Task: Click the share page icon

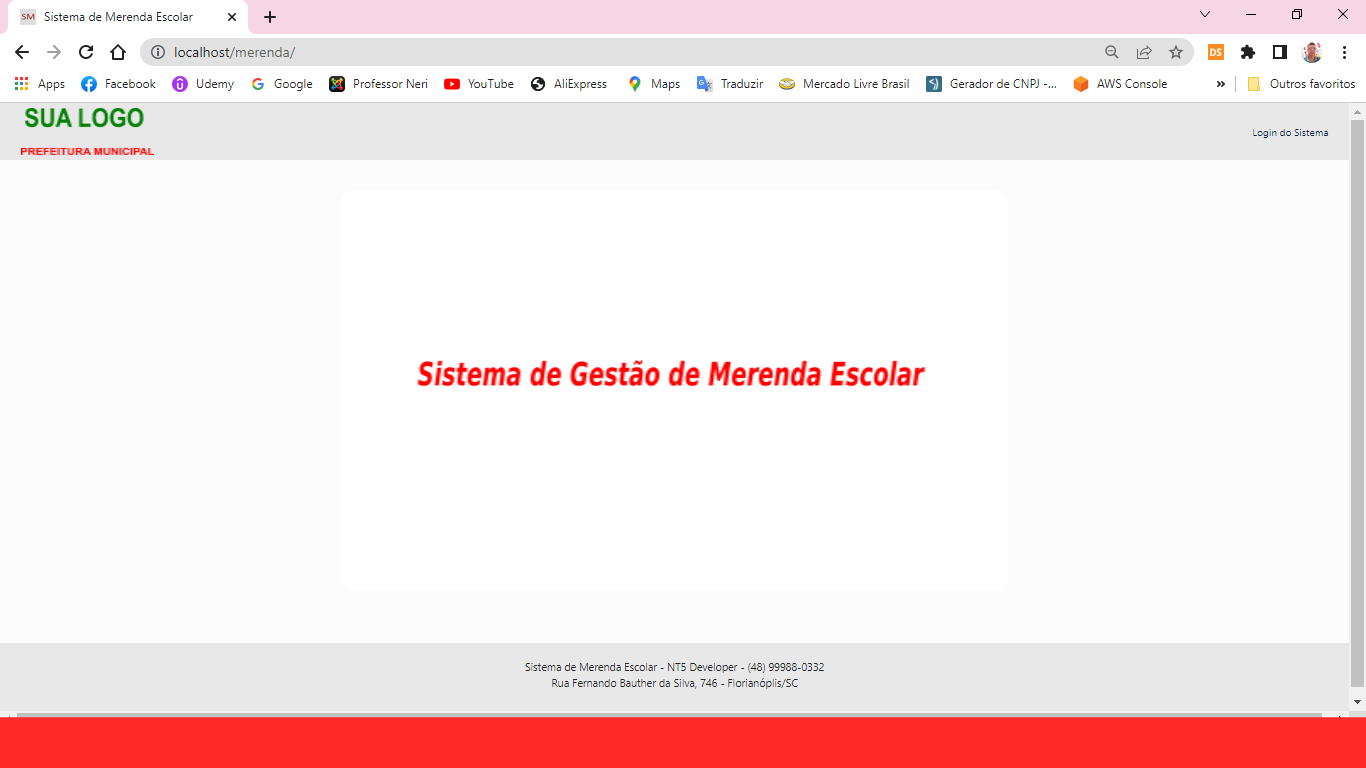Action: 1144,52
